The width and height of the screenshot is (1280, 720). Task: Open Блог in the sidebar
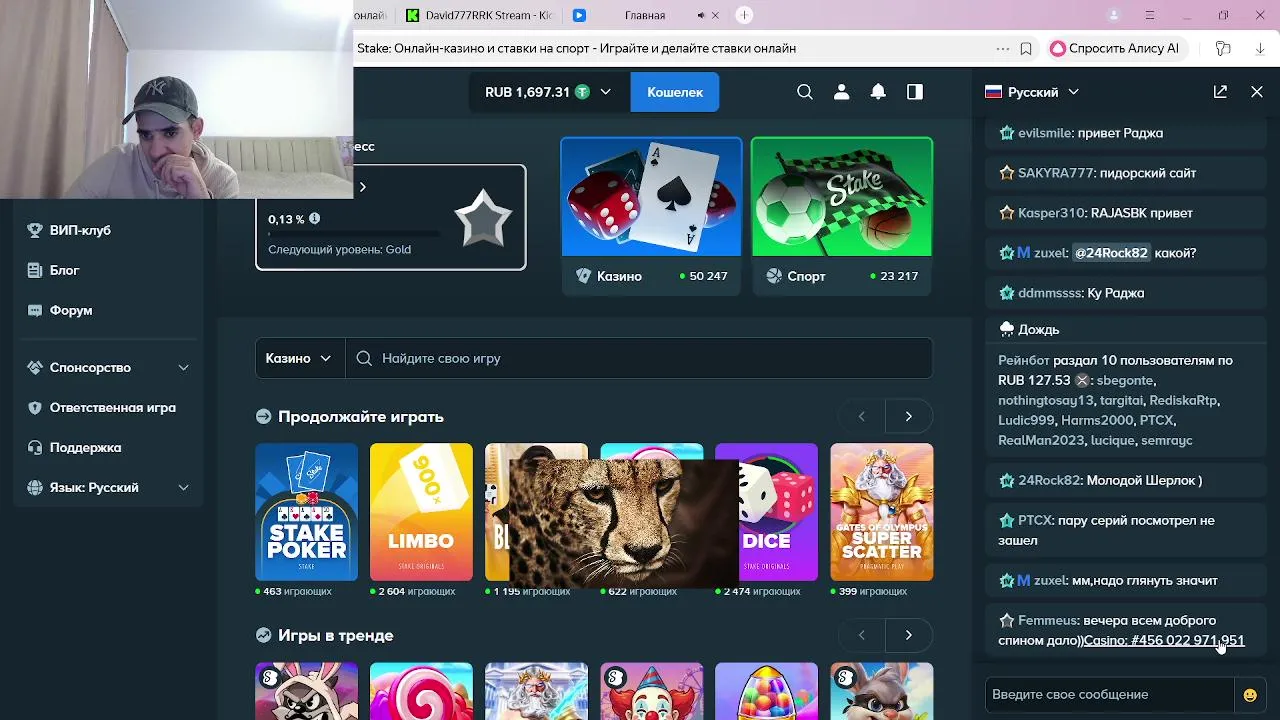click(x=64, y=270)
